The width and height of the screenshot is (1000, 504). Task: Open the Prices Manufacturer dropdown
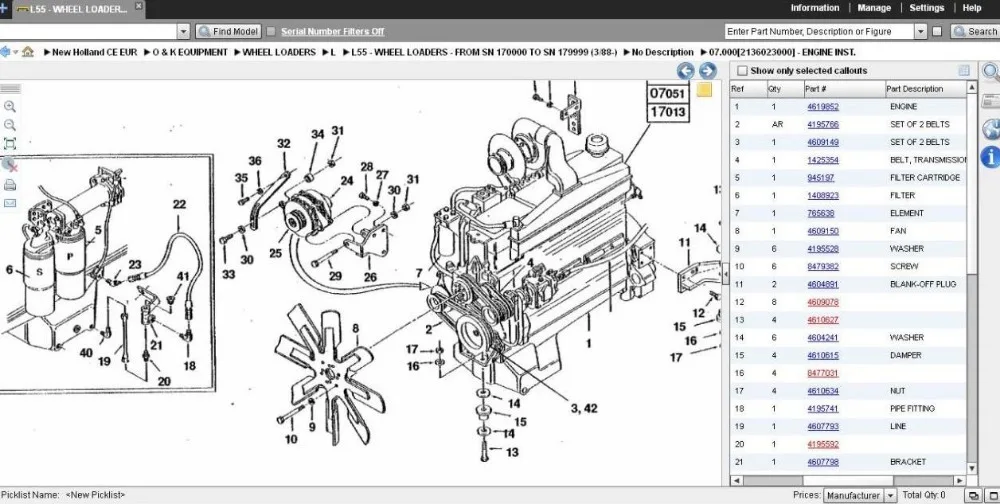tap(890, 495)
